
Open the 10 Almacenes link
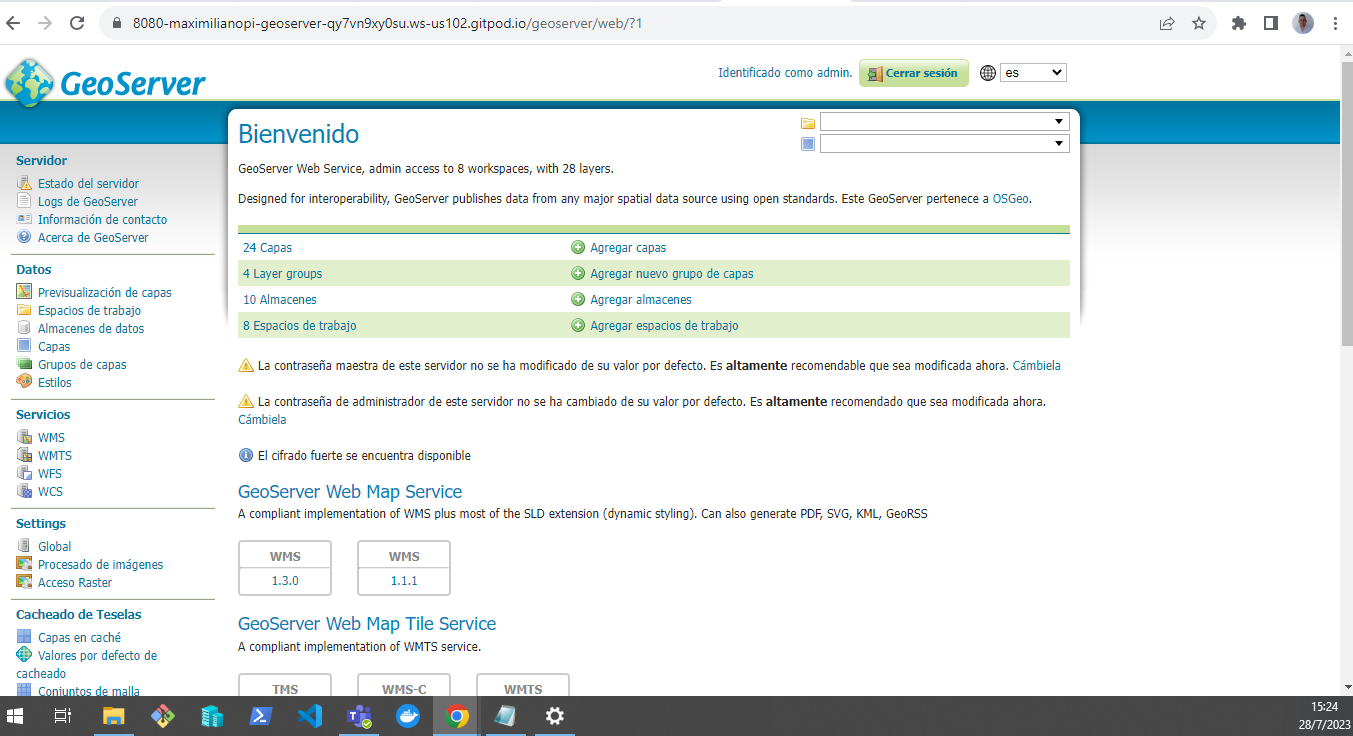280,299
